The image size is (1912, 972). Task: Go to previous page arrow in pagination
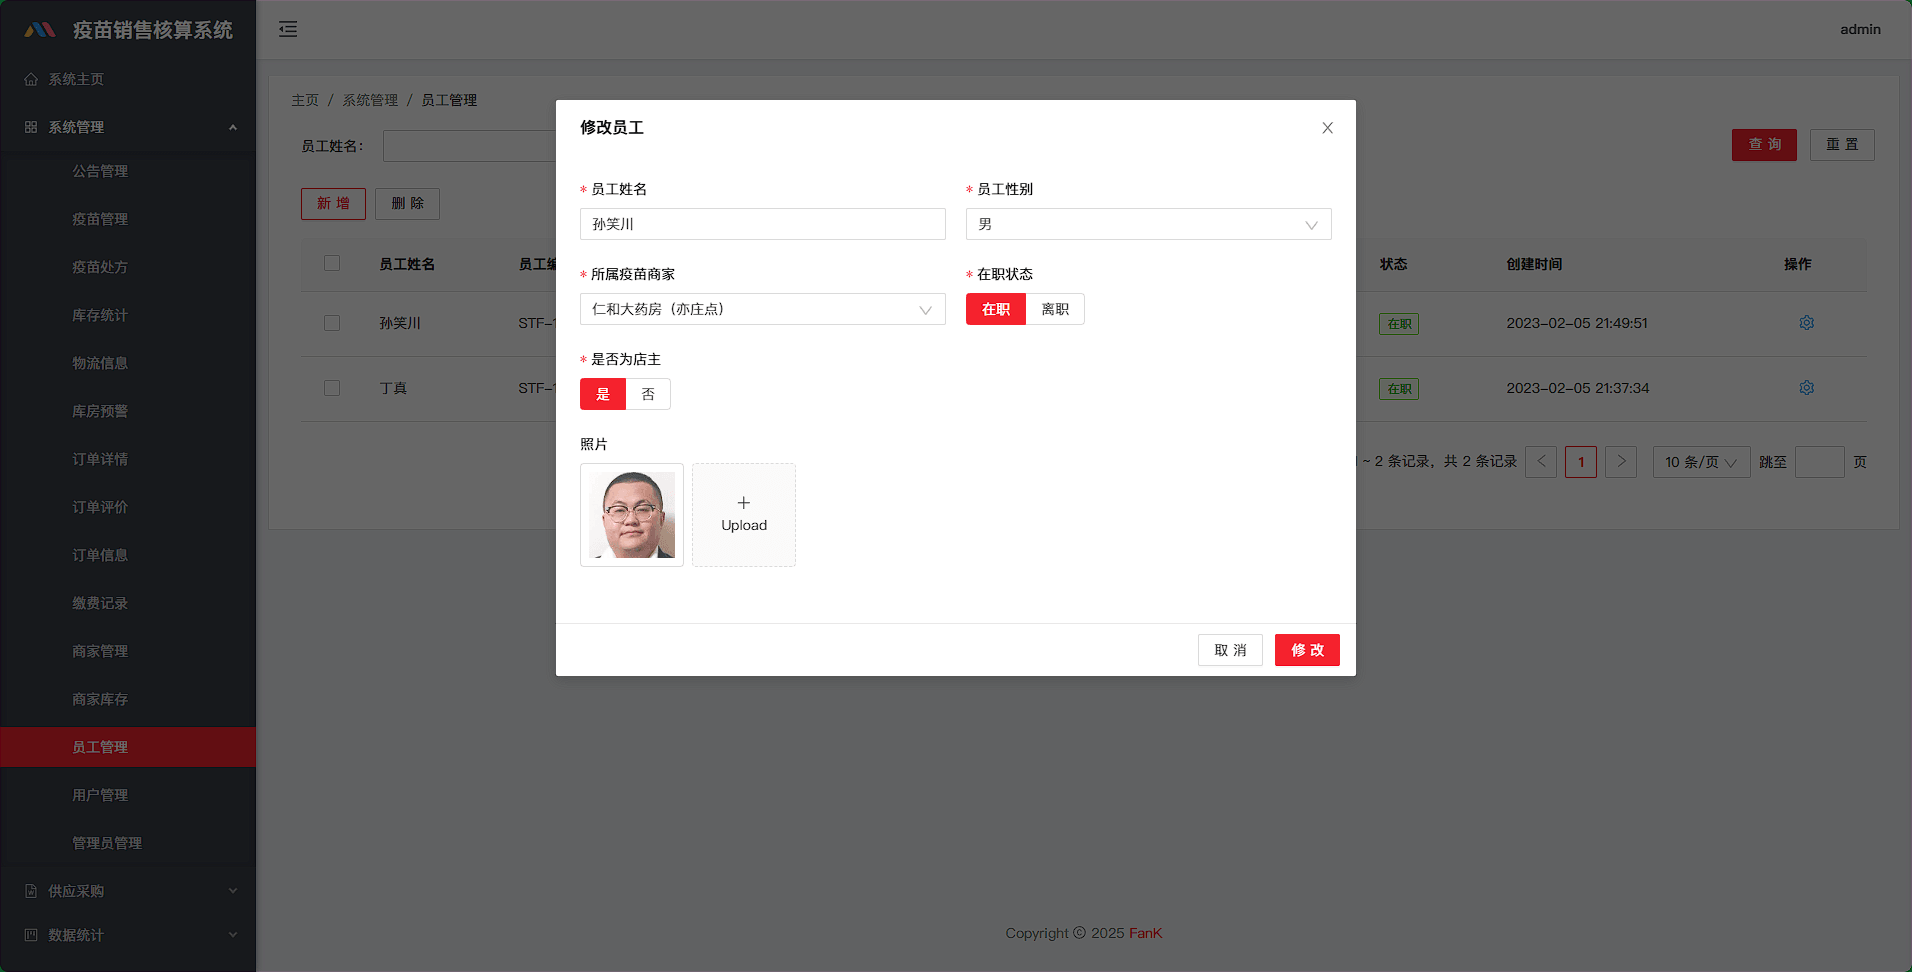[x=1541, y=461]
